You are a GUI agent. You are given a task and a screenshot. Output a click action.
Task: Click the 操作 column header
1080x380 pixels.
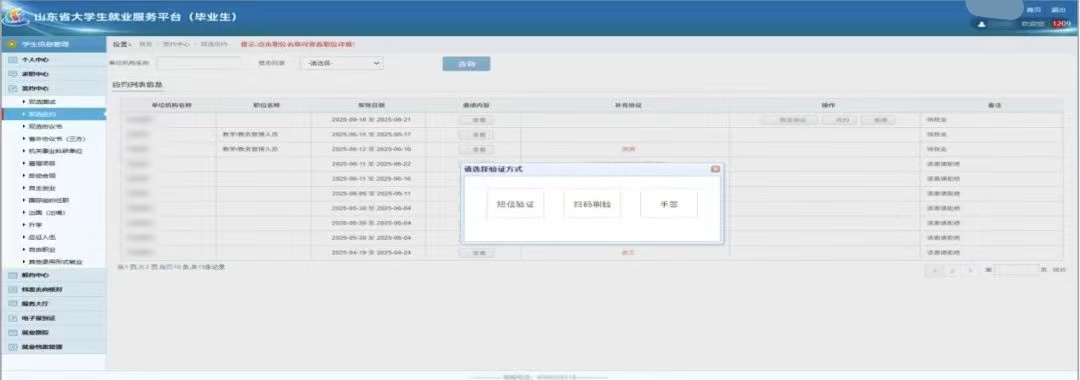tap(828, 105)
